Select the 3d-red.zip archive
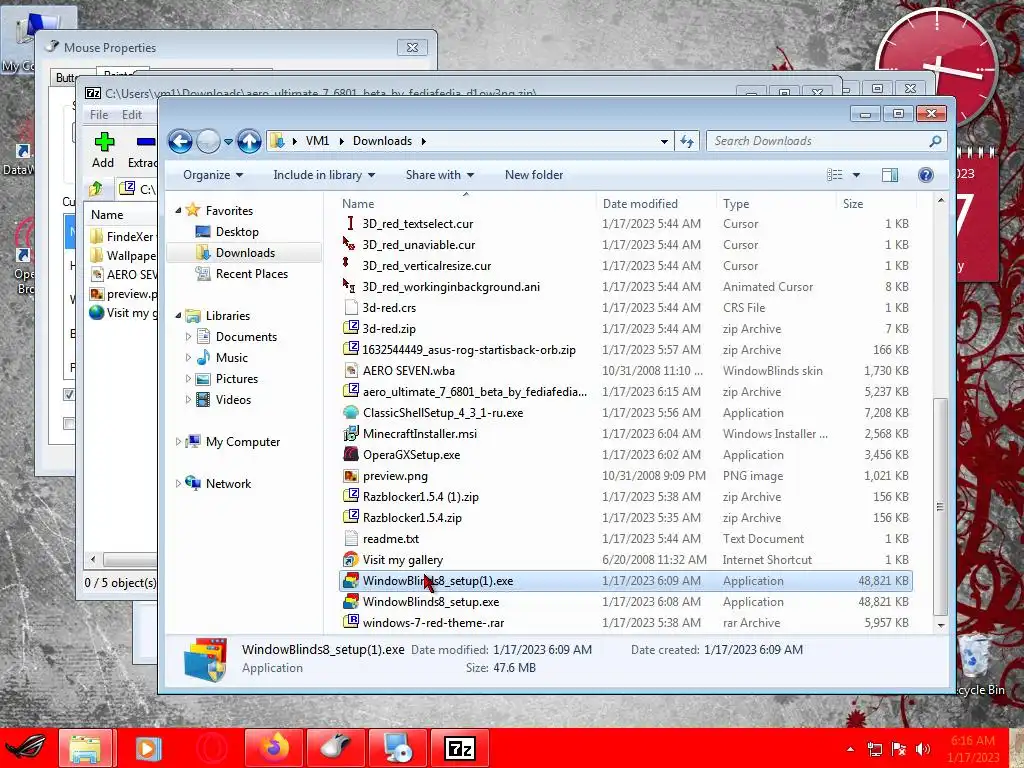 click(x=389, y=329)
